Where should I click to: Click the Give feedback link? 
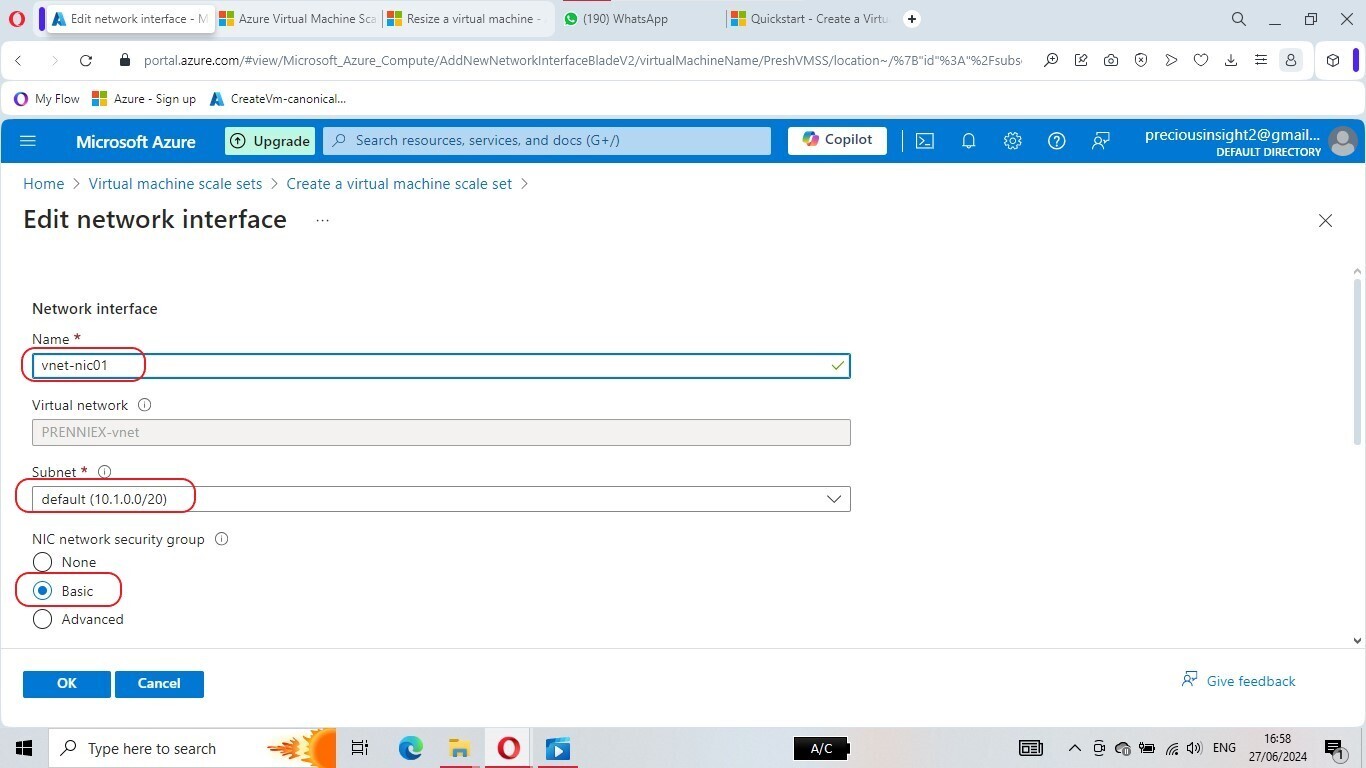(x=1238, y=681)
